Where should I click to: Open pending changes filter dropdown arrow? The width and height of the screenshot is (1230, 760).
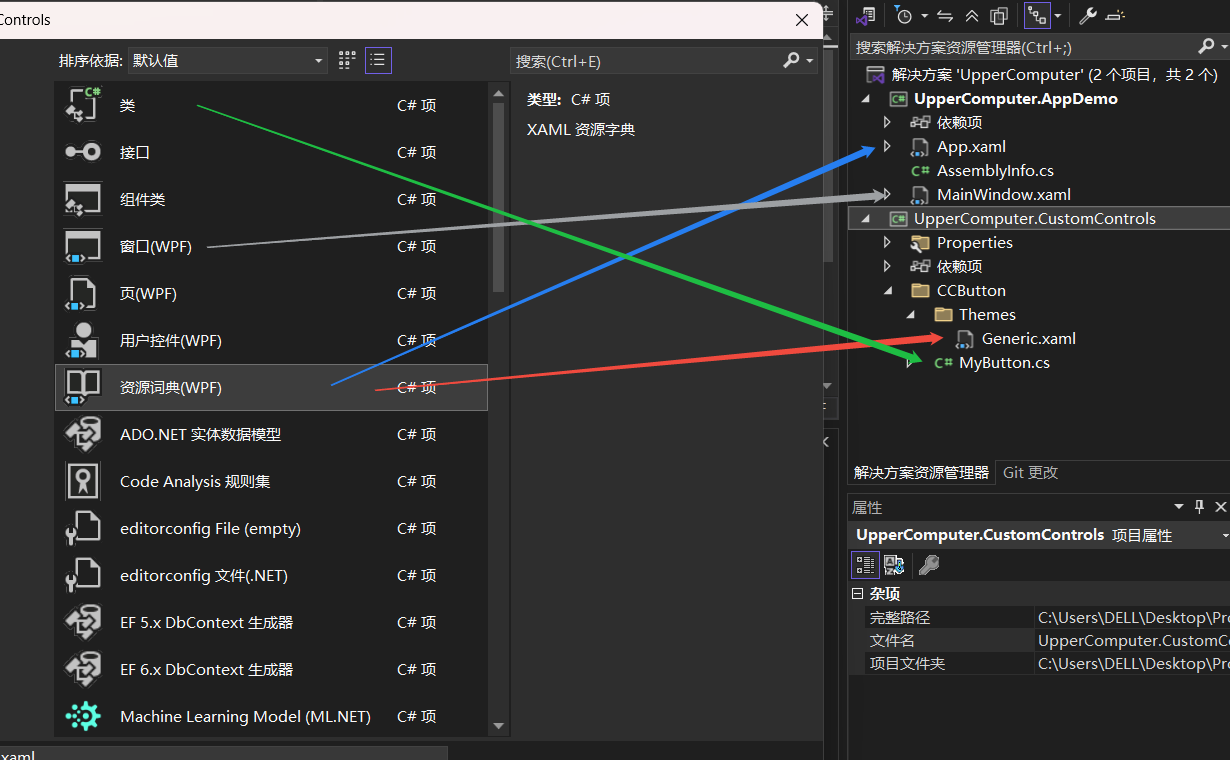pos(924,16)
